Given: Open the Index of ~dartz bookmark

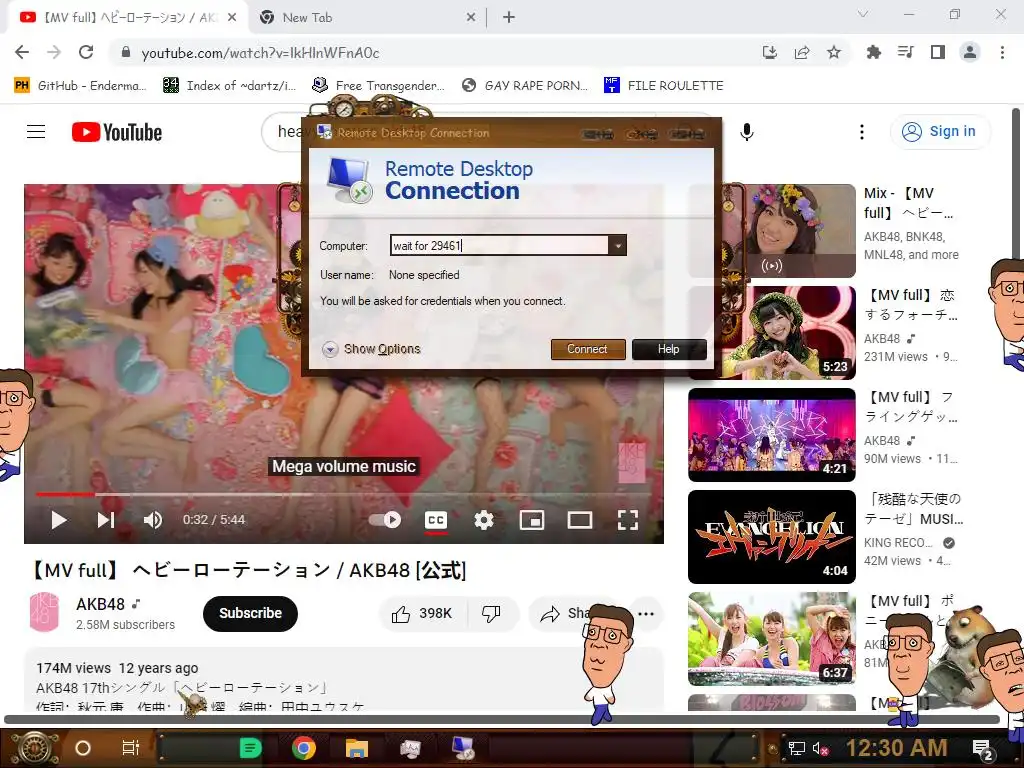Looking at the screenshot, I should (230, 85).
